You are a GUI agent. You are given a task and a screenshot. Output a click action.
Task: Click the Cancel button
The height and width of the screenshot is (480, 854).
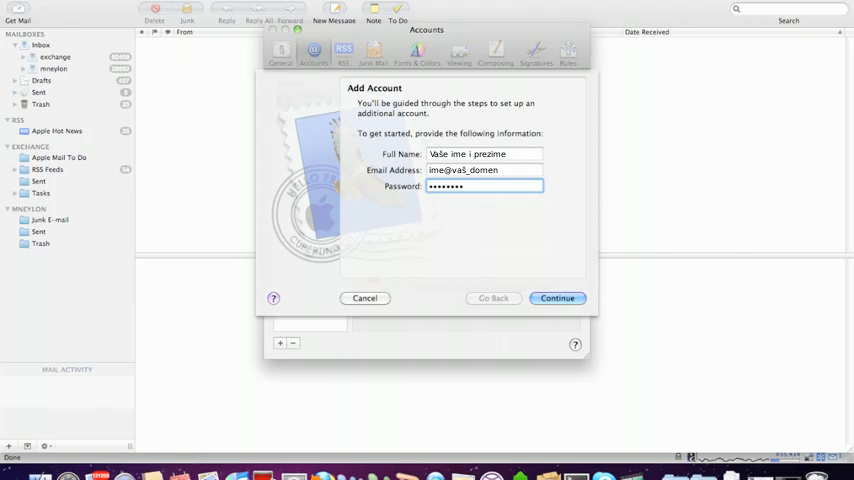click(x=365, y=299)
